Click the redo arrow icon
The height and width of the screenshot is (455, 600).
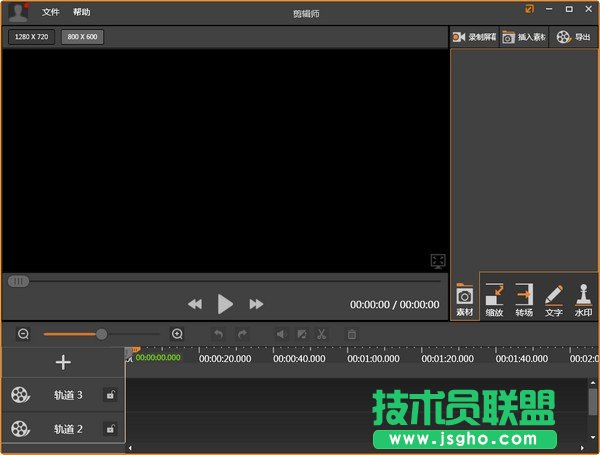(242, 334)
